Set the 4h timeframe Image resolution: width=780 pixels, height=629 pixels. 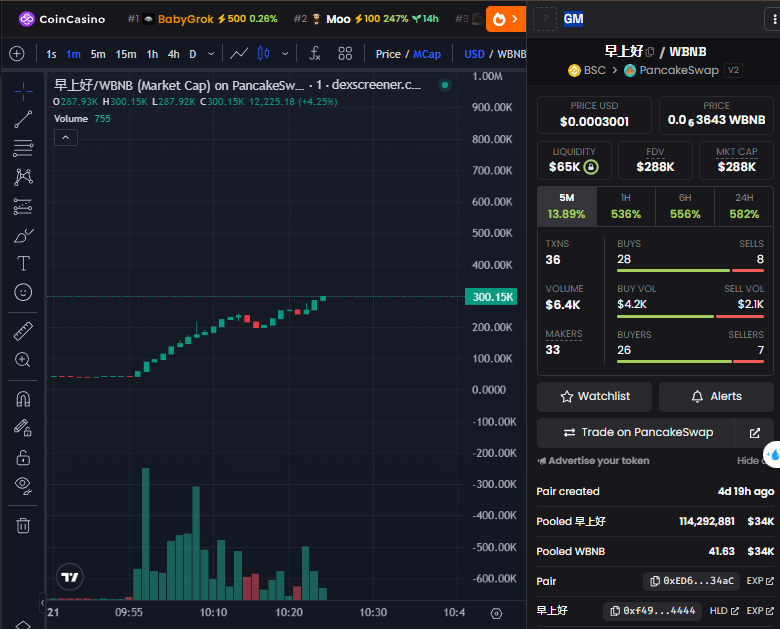tap(174, 54)
